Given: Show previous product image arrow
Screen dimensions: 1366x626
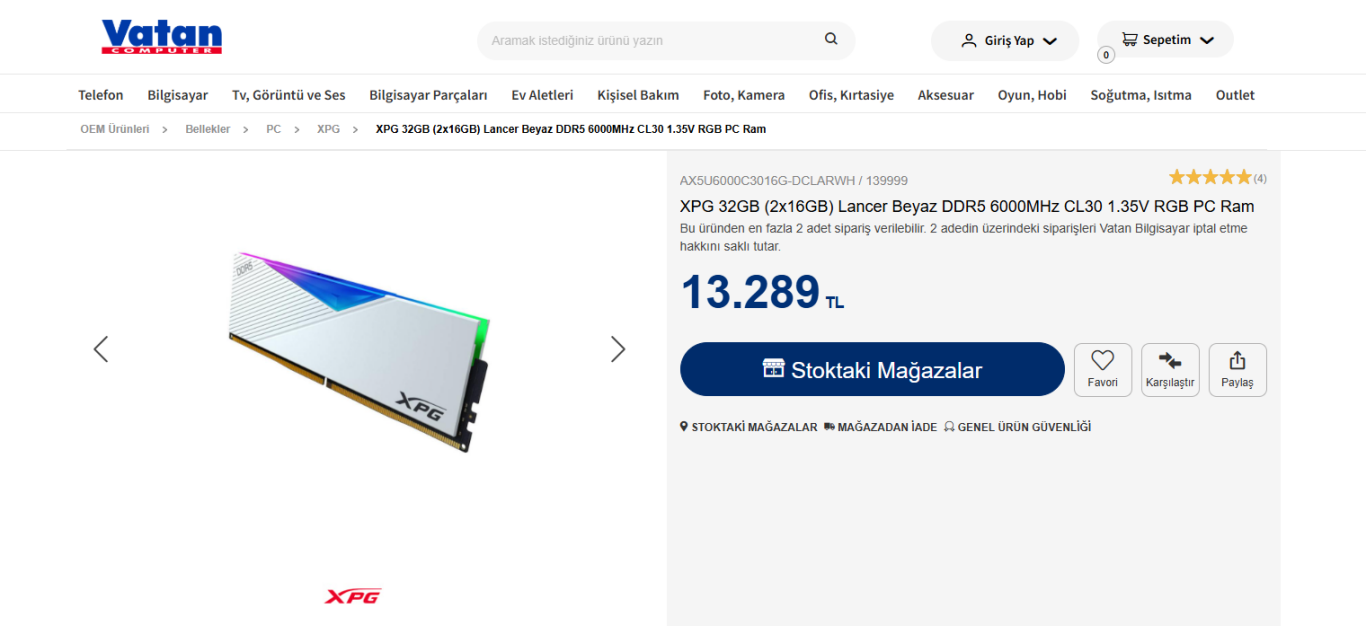Looking at the screenshot, I should coord(100,348).
